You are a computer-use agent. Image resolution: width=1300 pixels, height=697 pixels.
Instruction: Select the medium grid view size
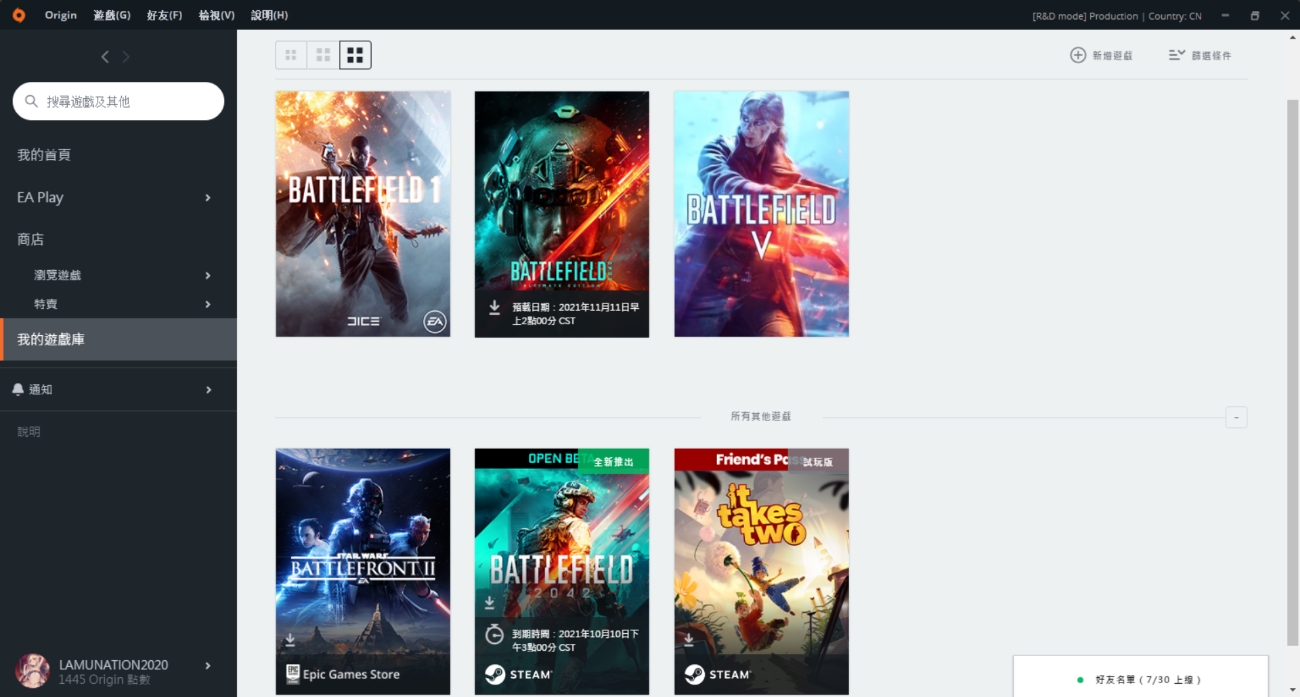coord(323,55)
